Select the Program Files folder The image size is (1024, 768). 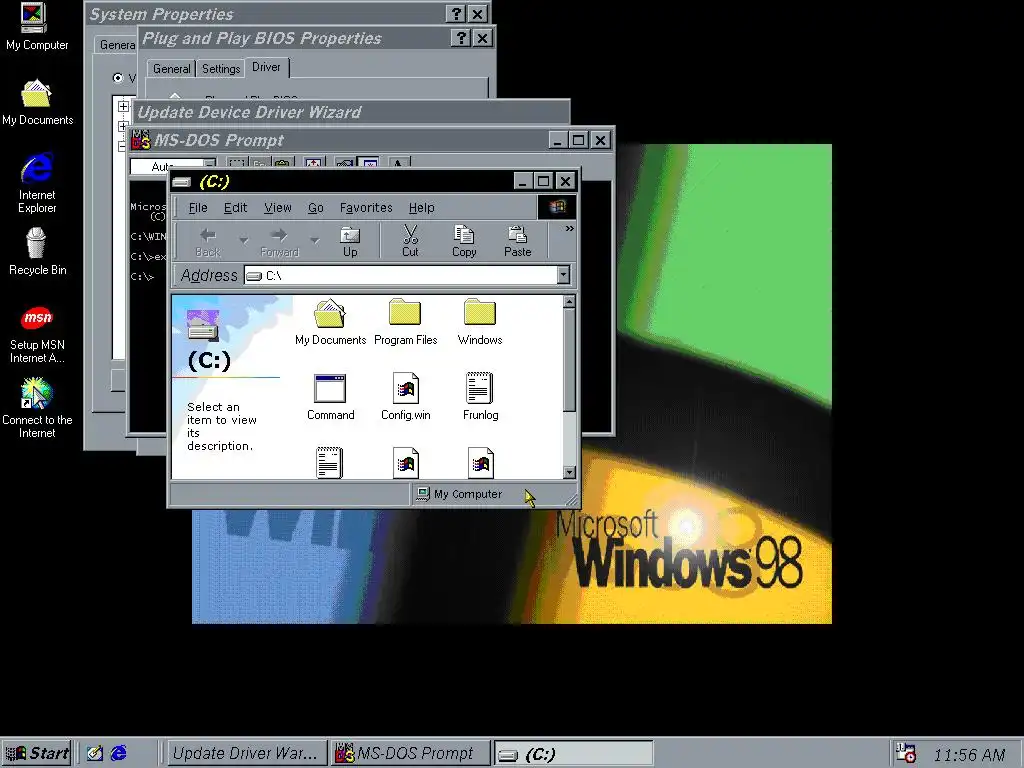406,323
